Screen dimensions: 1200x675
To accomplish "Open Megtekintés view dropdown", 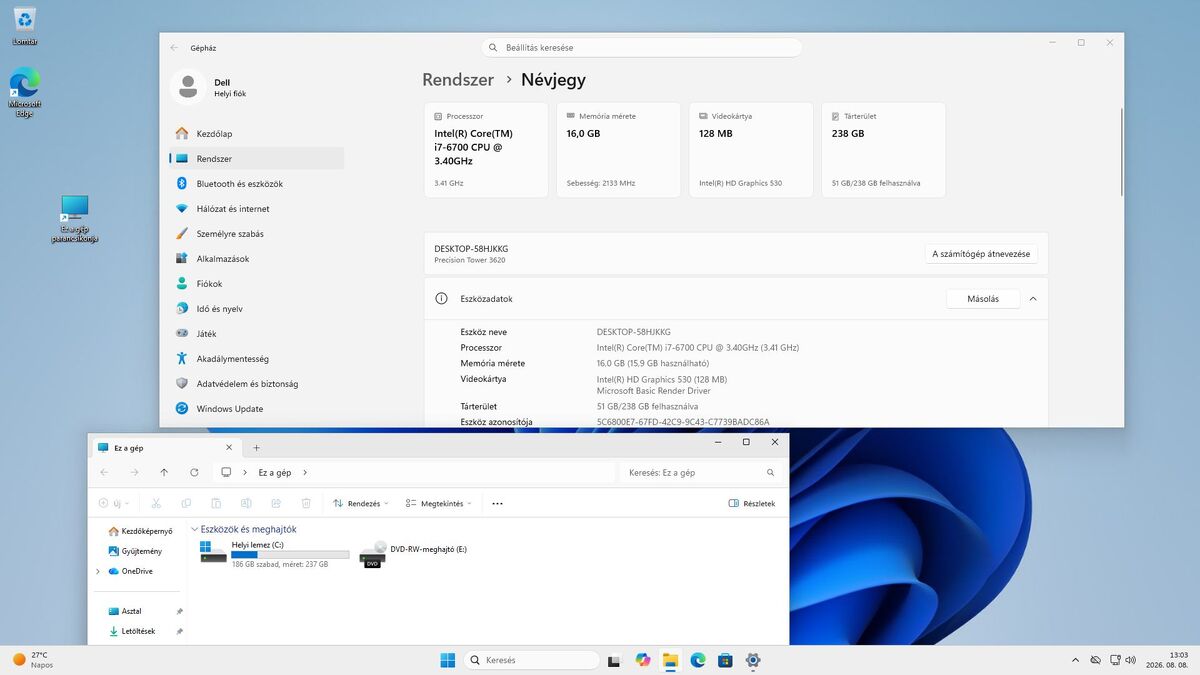I will click(438, 503).
